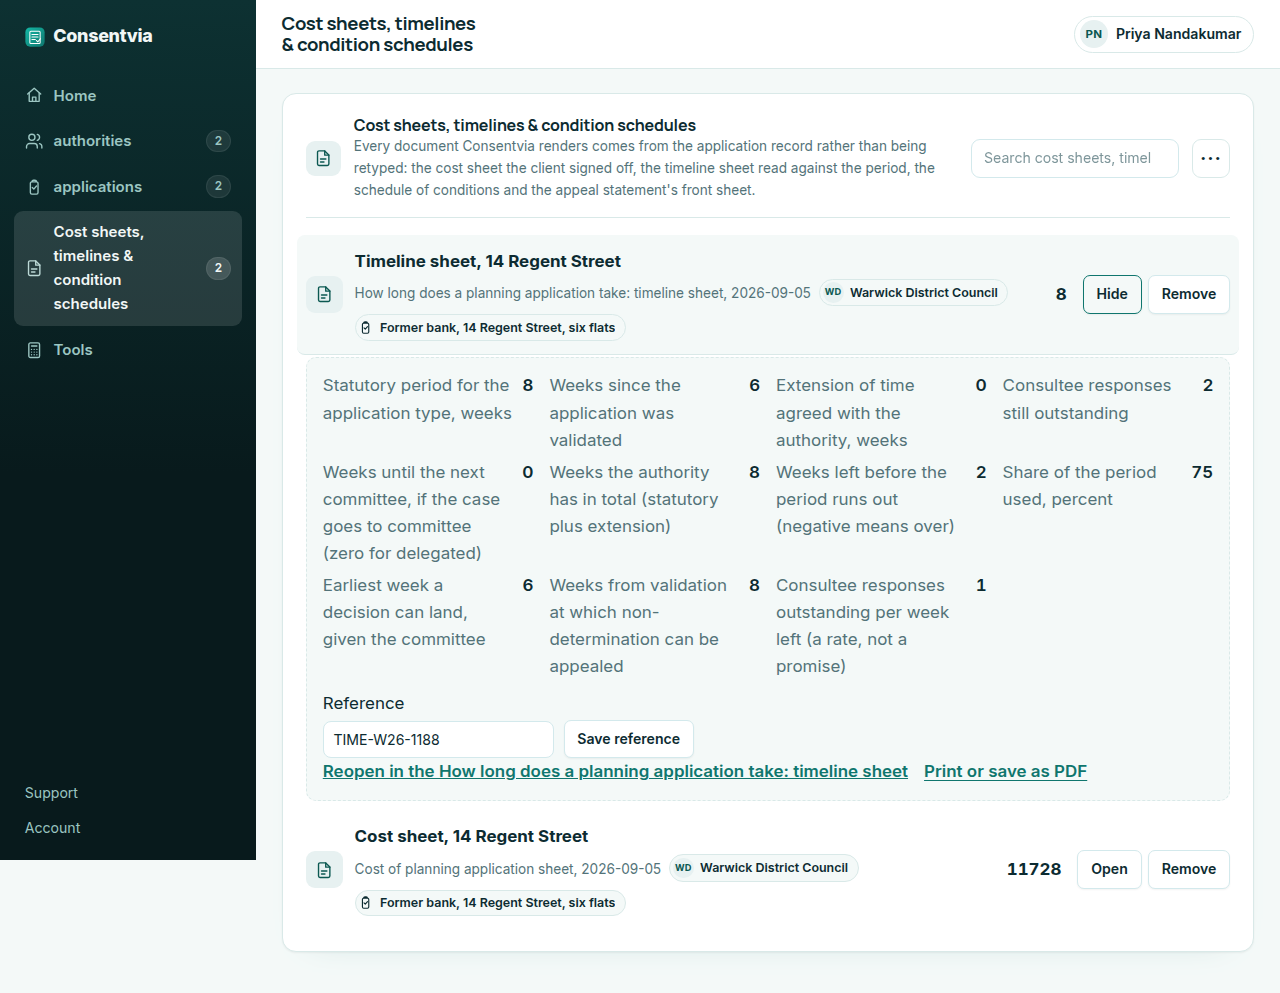Click the Cost sheet, 14 Regent Street title
Screen dimensions: 1280x993
point(471,836)
